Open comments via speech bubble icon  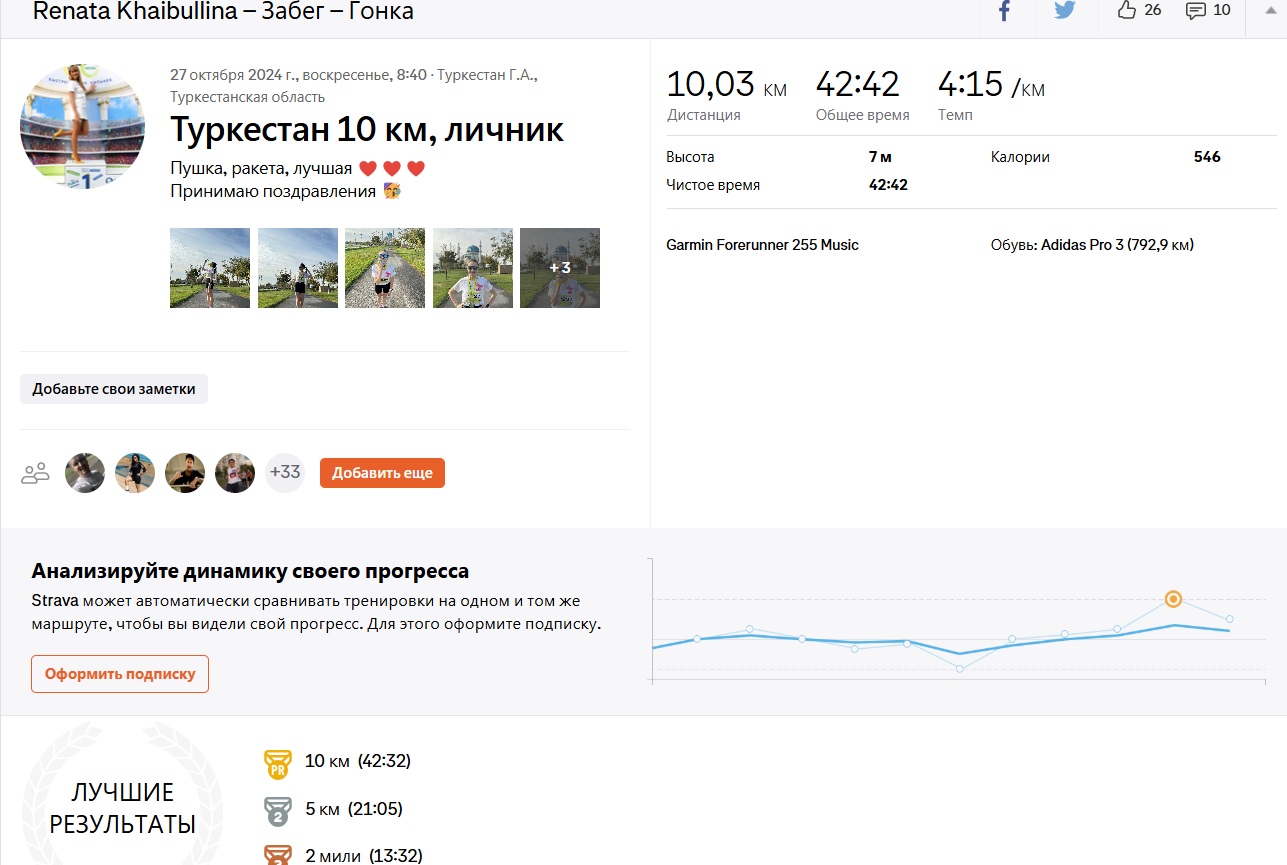pyautogui.click(x=1195, y=11)
